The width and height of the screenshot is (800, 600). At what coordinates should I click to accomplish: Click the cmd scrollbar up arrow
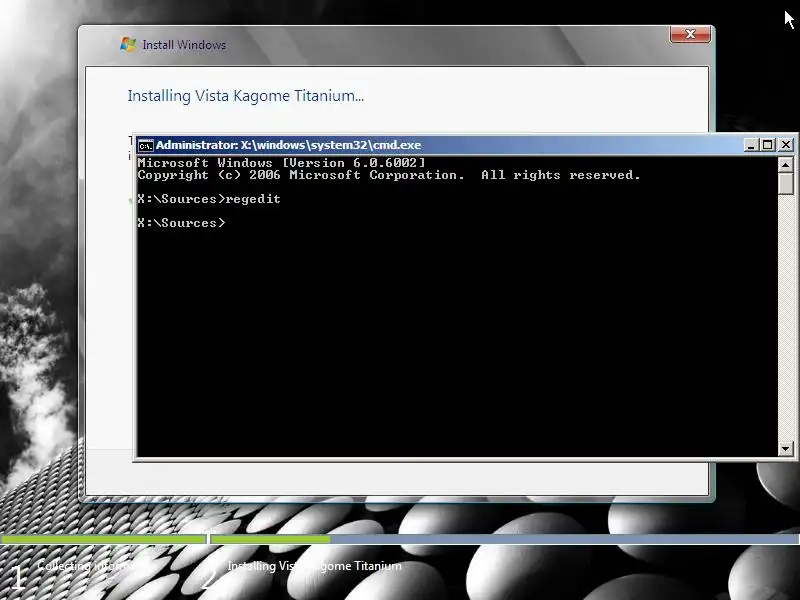(x=785, y=165)
